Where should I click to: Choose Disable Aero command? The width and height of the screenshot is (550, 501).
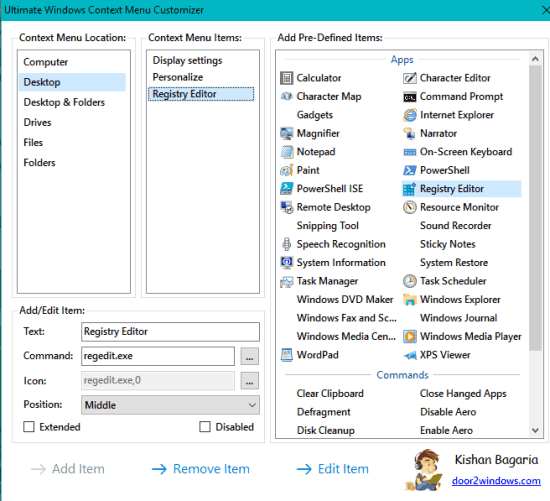pos(448,412)
